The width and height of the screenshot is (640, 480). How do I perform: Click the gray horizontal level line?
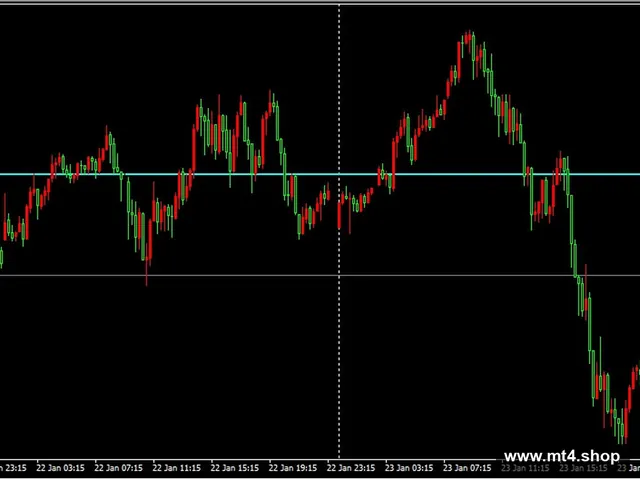[x=320, y=275]
